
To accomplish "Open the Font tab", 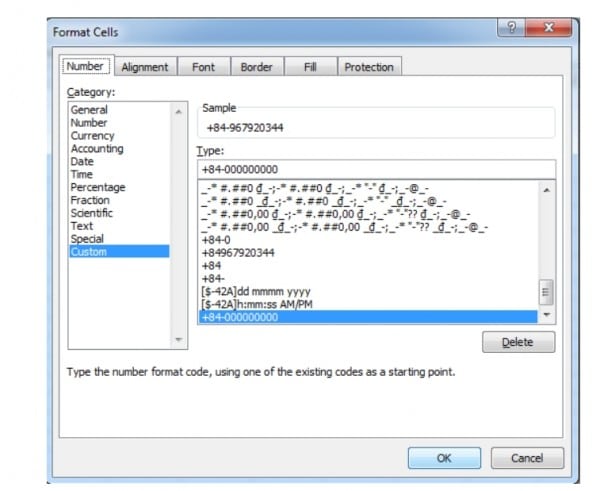I will [x=203, y=67].
